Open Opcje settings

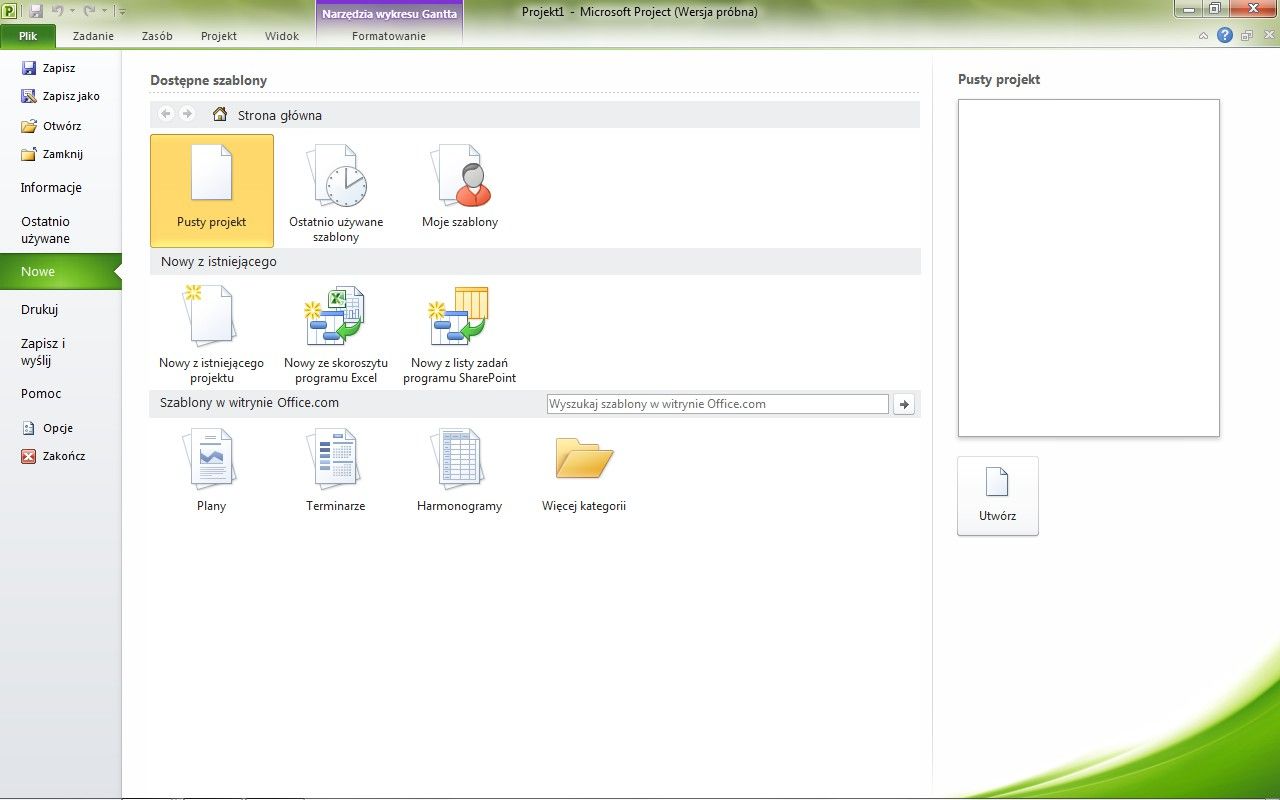pyautogui.click(x=47, y=428)
